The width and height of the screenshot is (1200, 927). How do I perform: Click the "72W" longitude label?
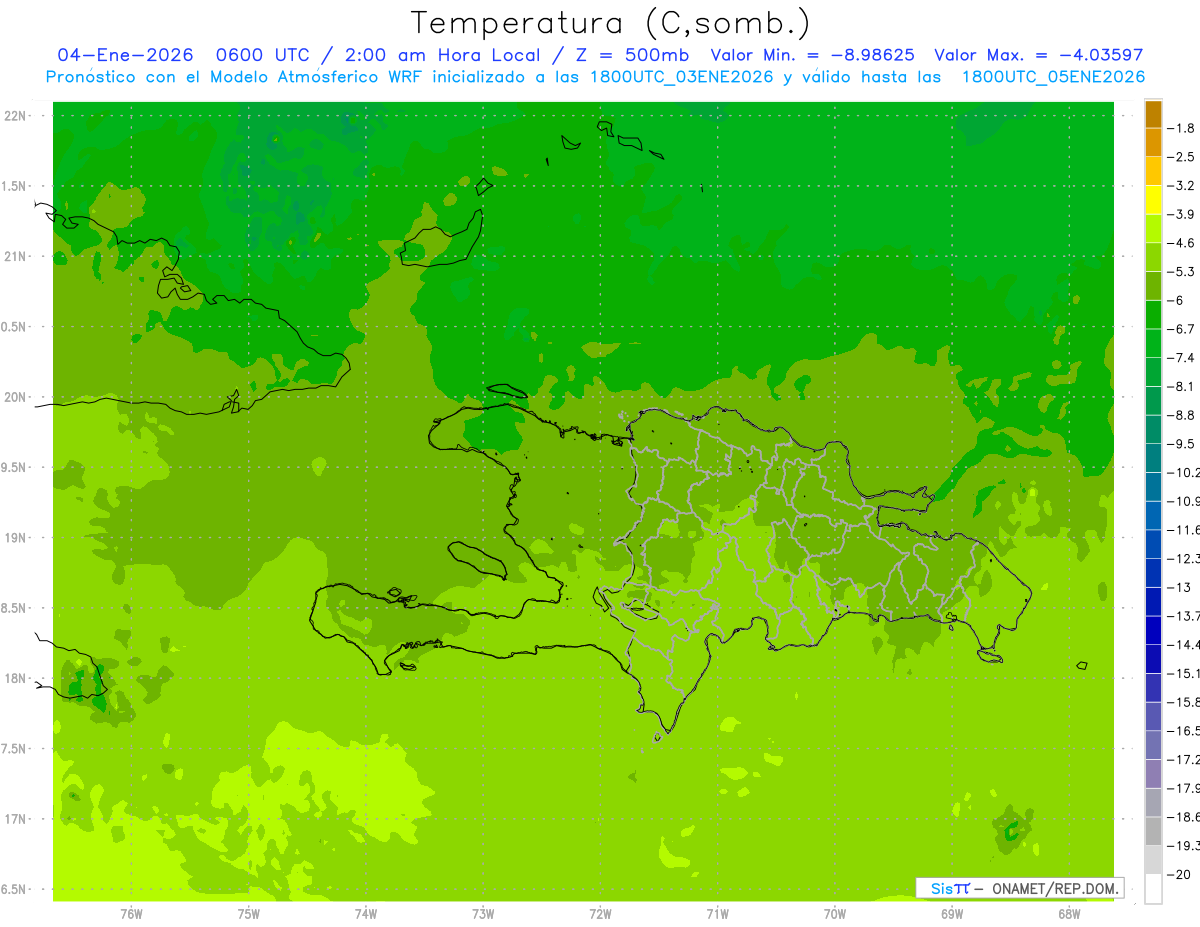pyautogui.click(x=600, y=914)
